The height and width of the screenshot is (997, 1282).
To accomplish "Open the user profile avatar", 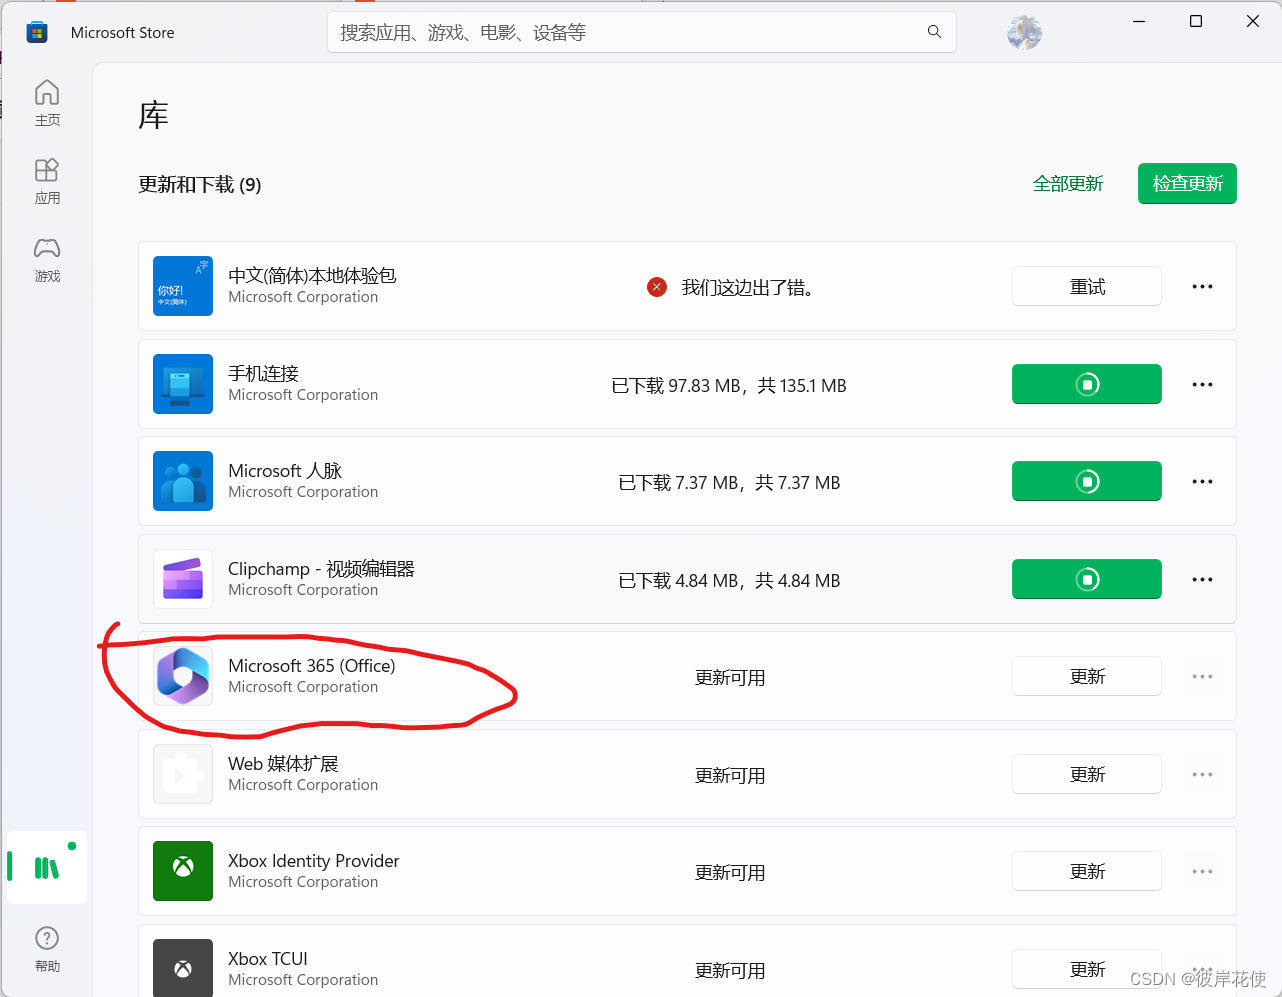I will [1024, 33].
